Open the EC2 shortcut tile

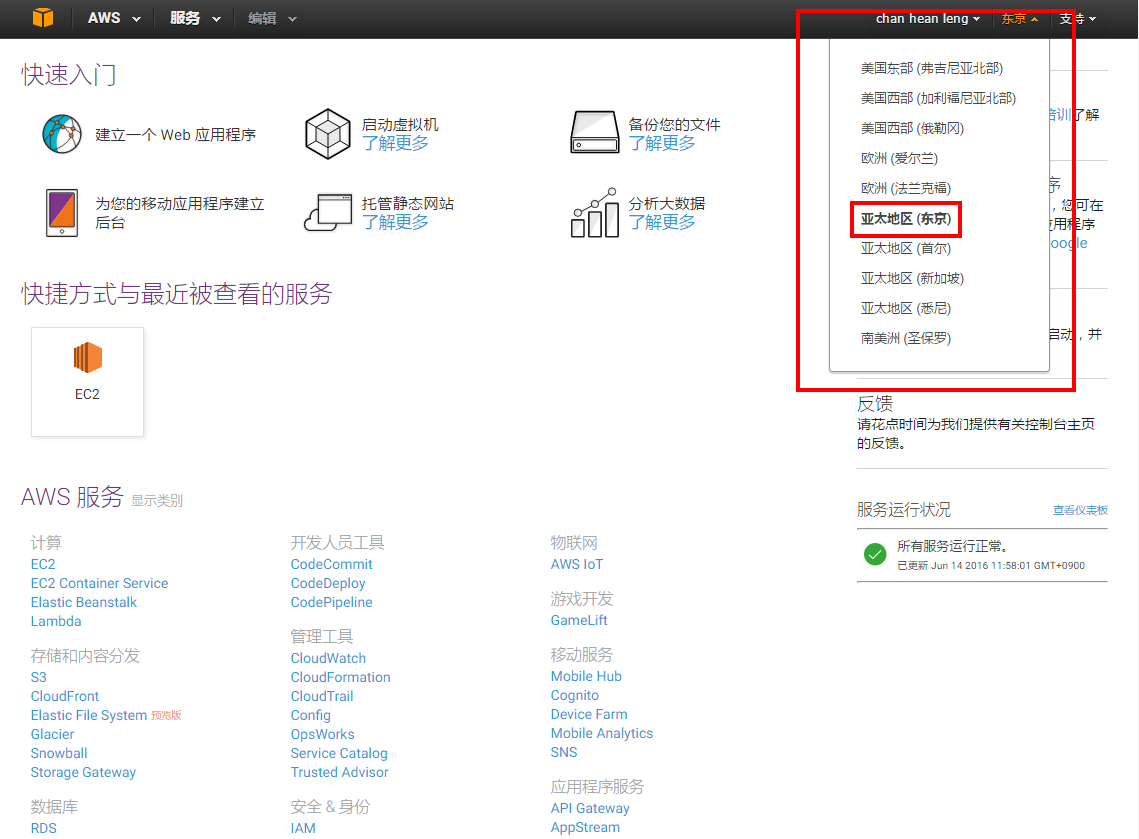click(x=87, y=381)
